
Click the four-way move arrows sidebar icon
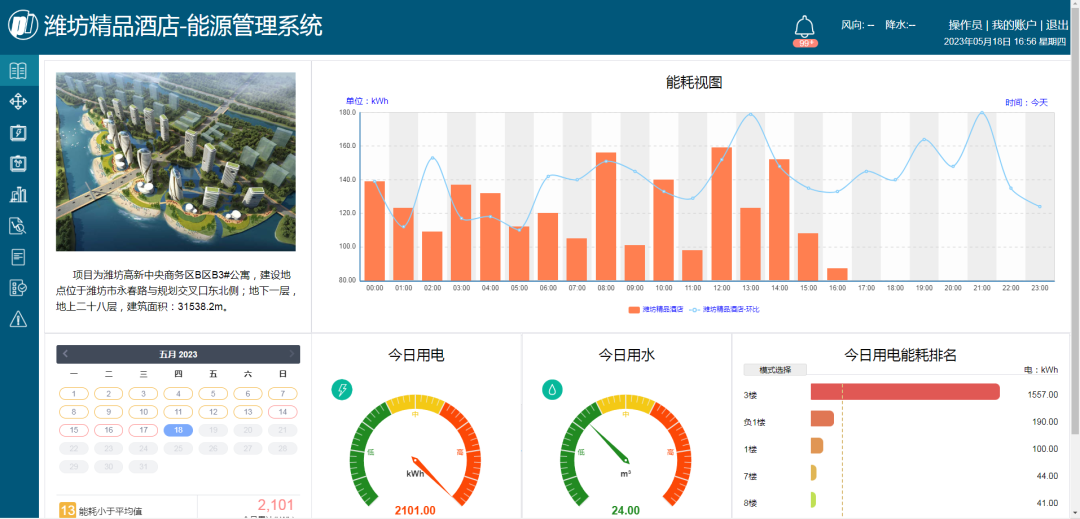18,102
